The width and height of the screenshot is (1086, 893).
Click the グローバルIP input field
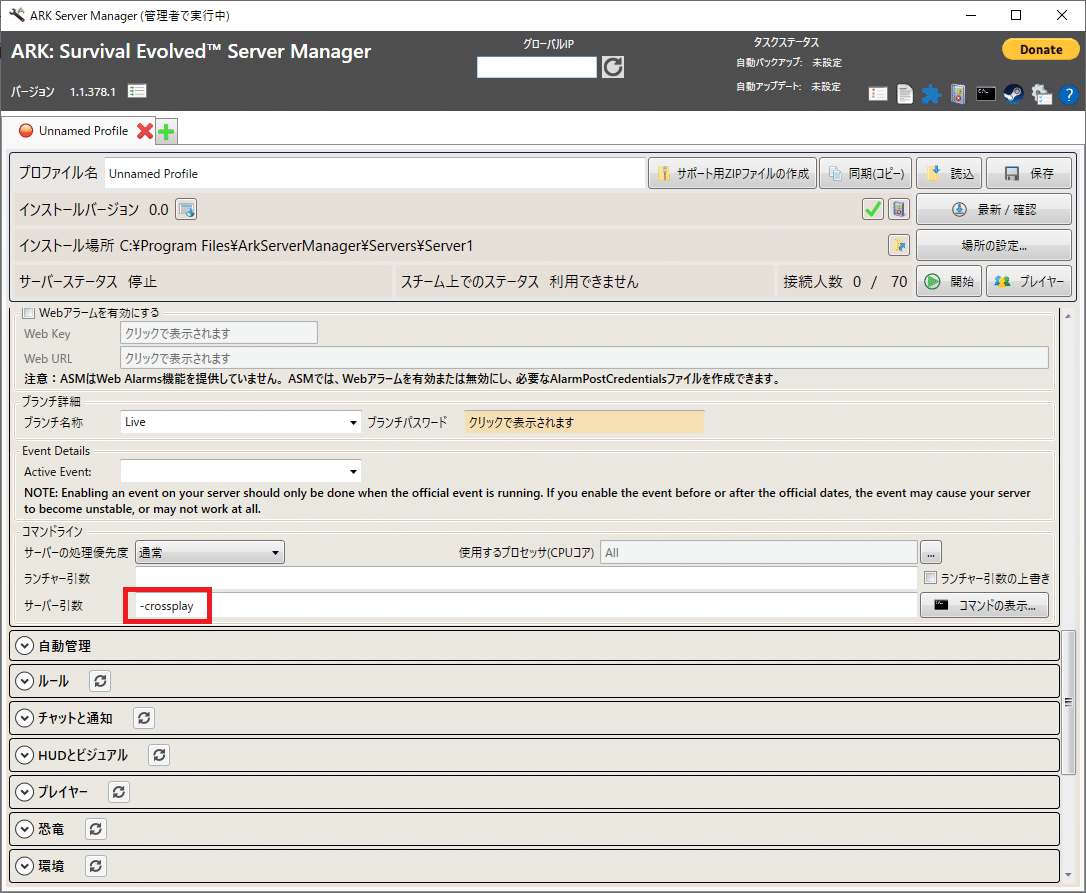click(x=537, y=67)
